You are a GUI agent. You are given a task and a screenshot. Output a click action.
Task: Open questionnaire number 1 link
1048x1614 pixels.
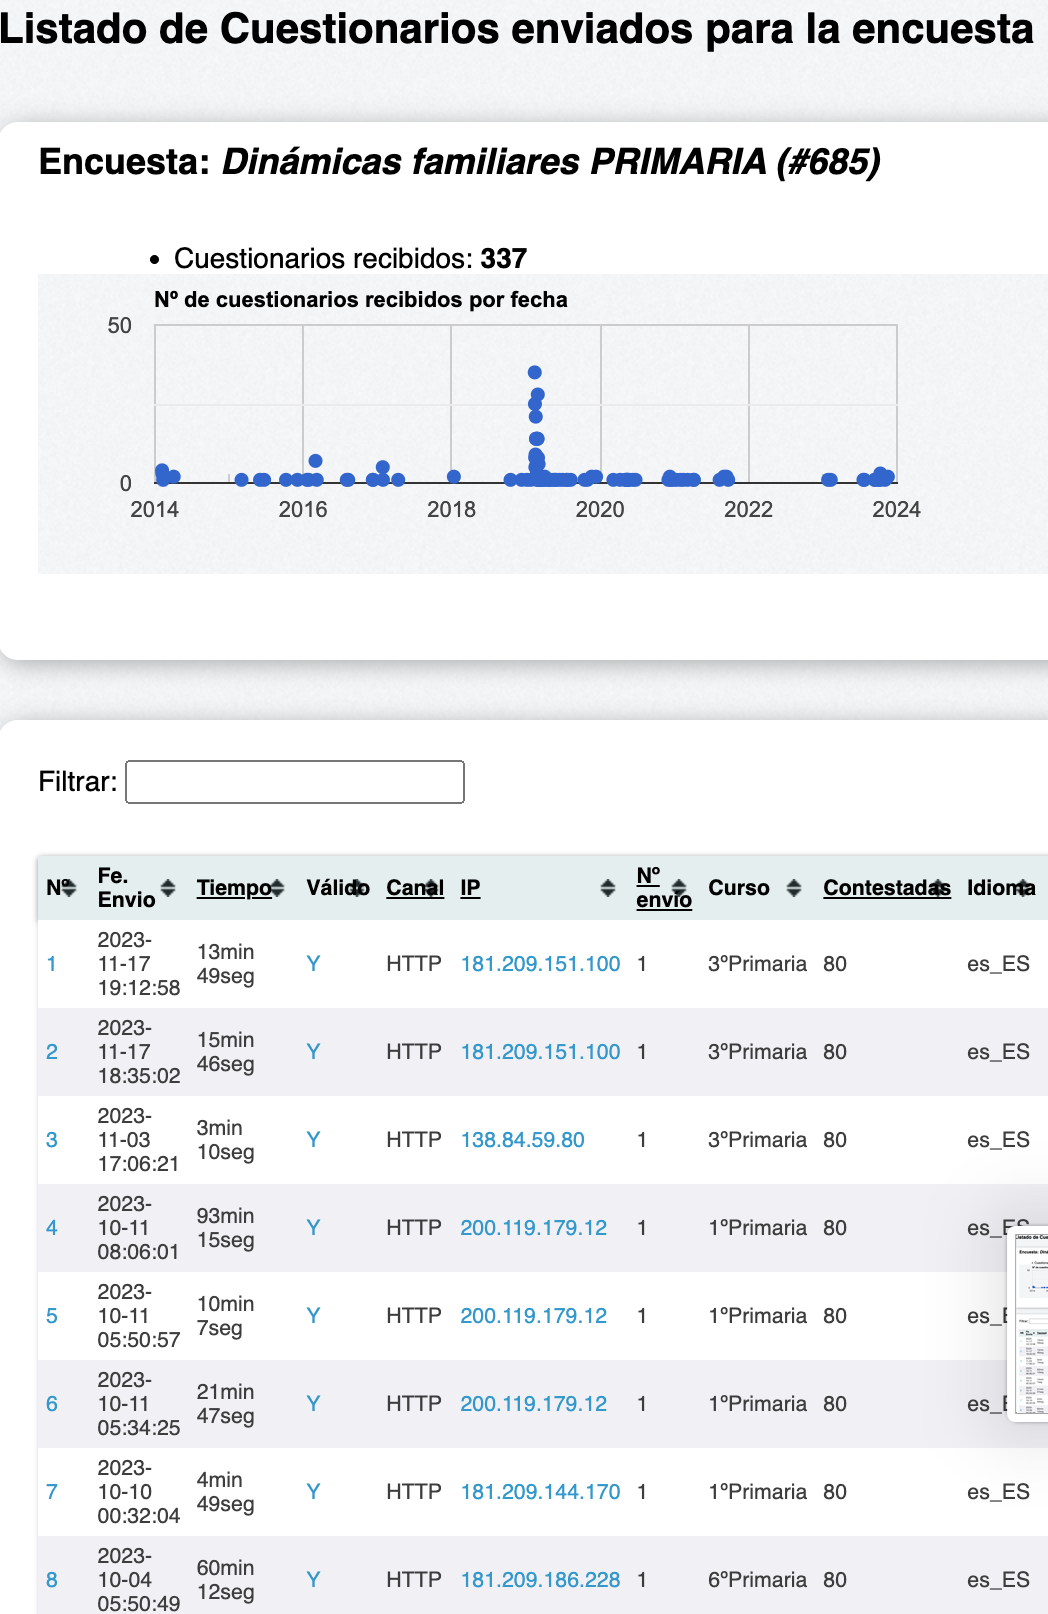coord(52,964)
